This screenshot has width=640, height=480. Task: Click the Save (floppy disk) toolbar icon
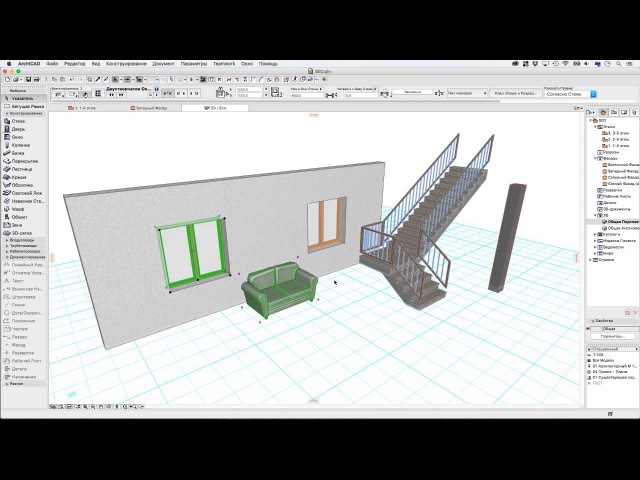coord(29,80)
